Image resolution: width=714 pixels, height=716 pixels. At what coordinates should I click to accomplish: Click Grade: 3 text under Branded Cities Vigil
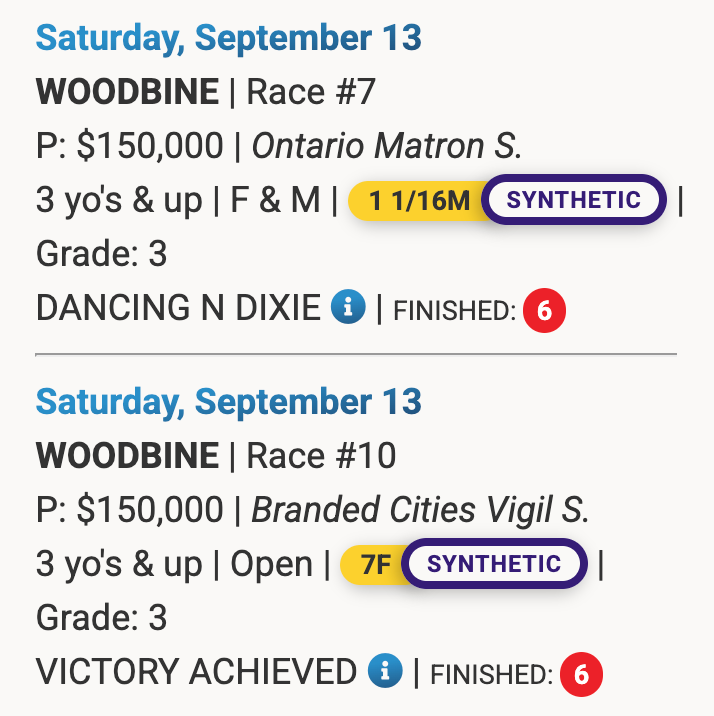pos(101,617)
